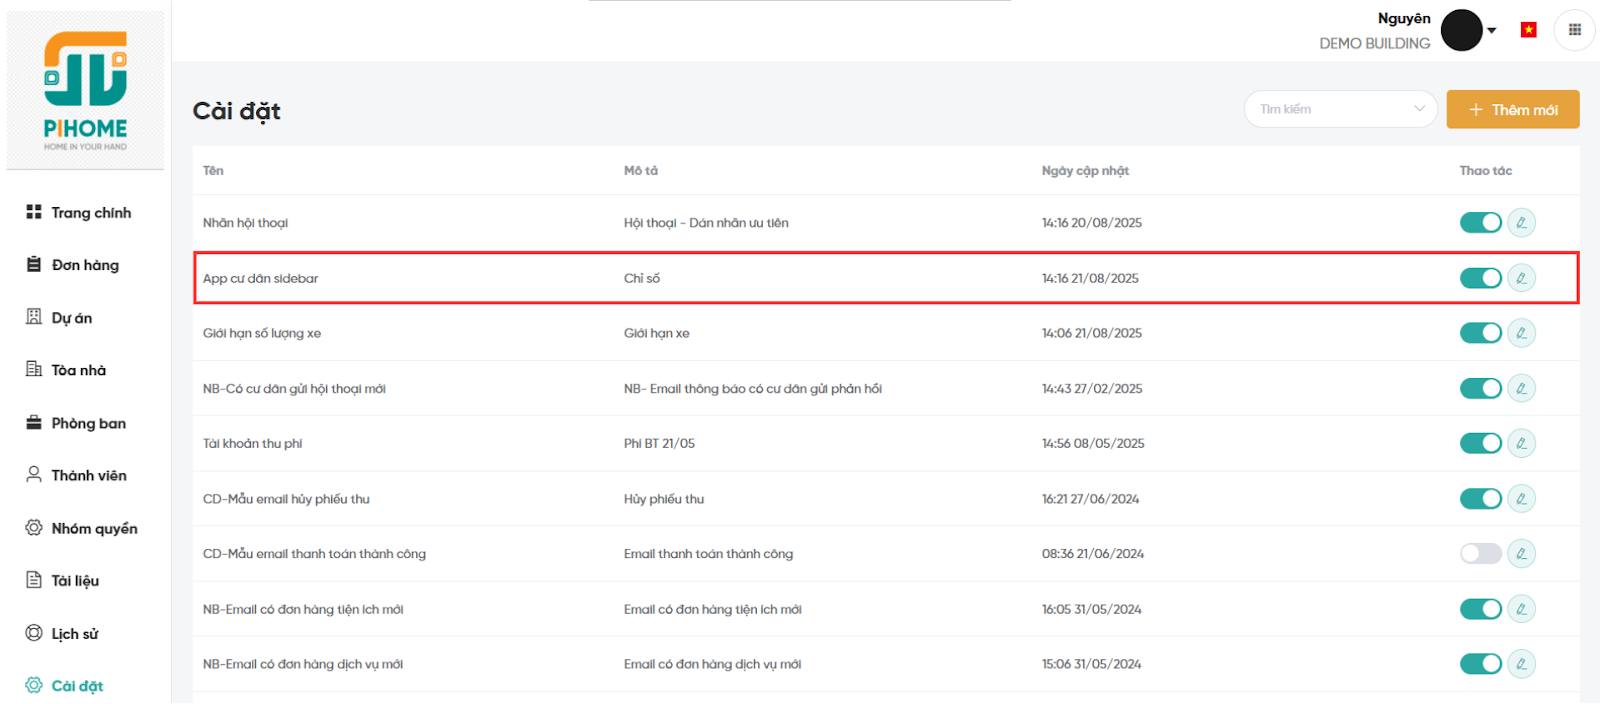Click the edit icon for Nhãn hội thoại
1600x704 pixels.
1521,223
